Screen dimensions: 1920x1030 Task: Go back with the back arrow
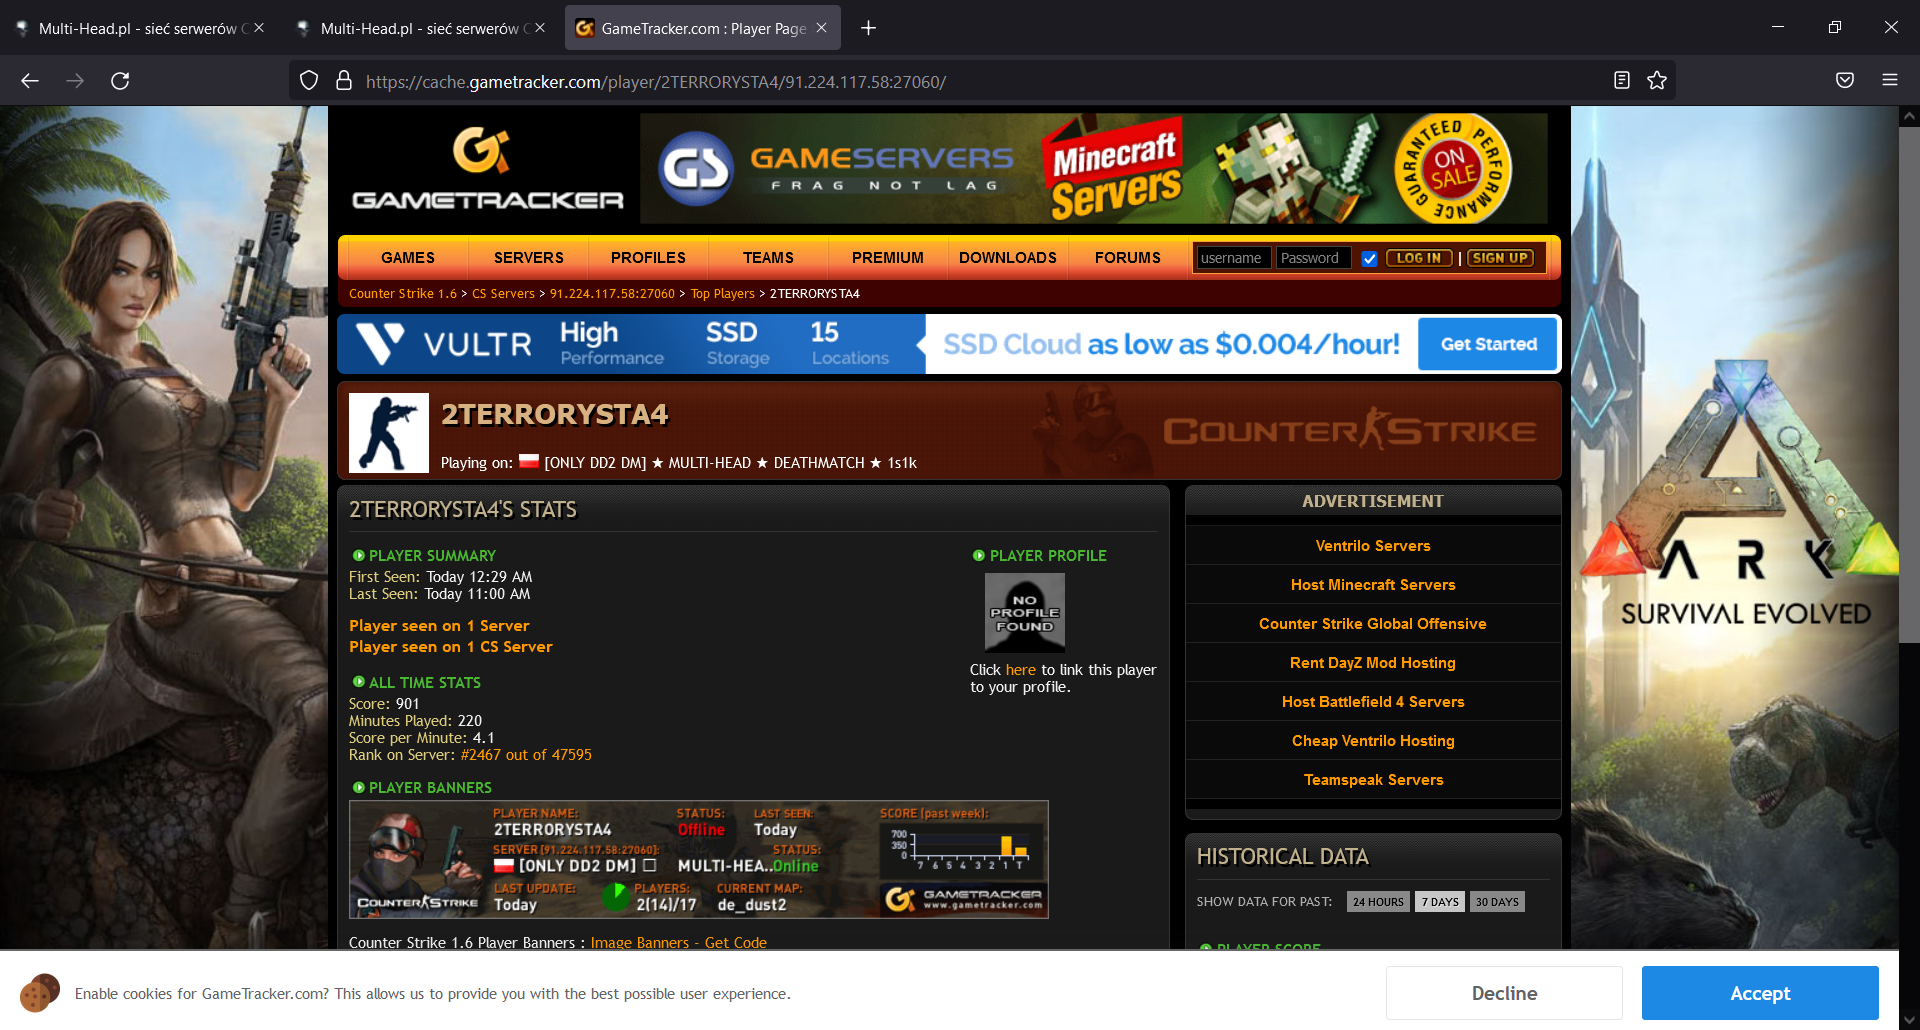point(30,81)
